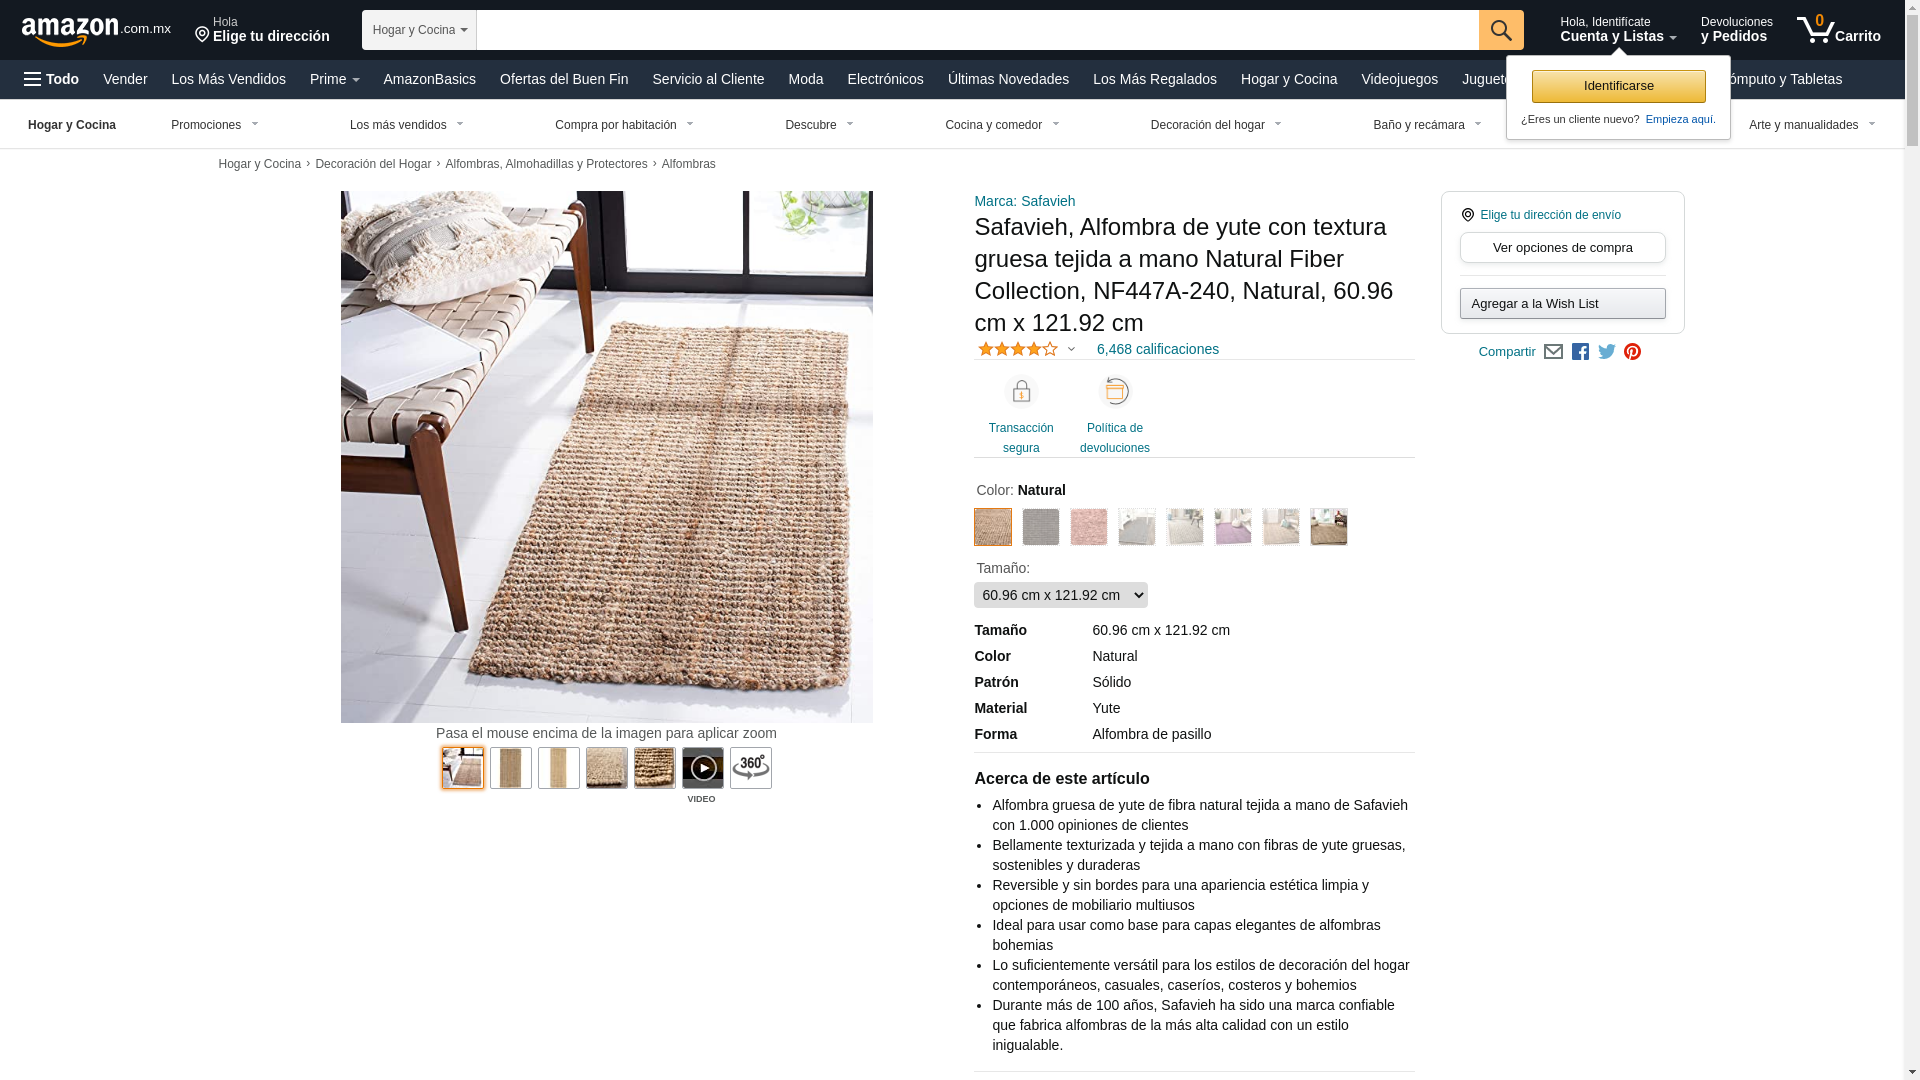Go to Ofertas del Buen Fin

(564, 79)
